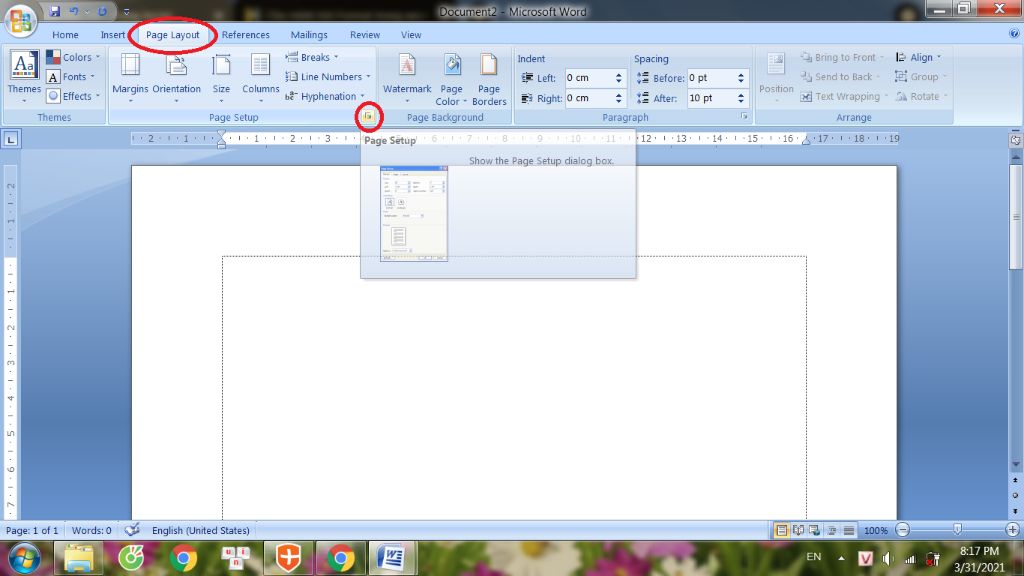This screenshot has height=576, width=1024.
Task: Open the References tab
Action: click(246, 35)
